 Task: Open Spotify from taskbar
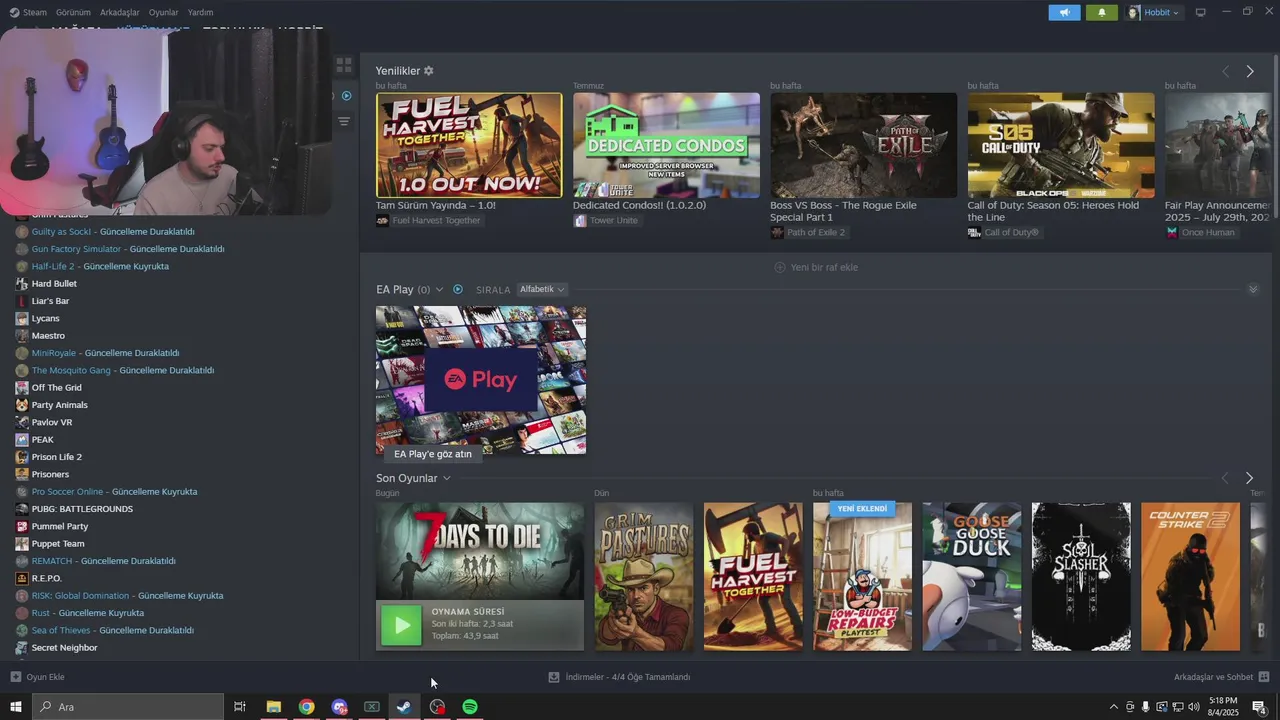pyautogui.click(x=470, y=707)
